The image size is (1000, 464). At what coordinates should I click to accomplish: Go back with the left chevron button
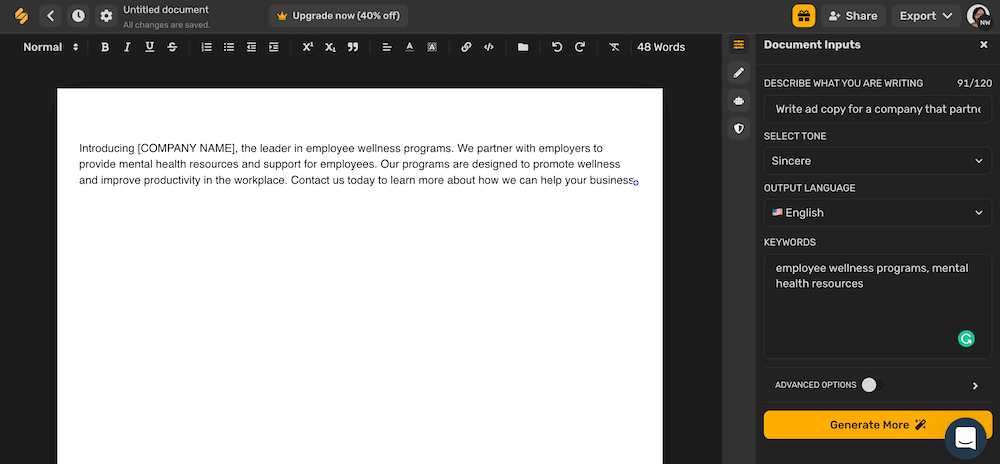click(50, 16)
